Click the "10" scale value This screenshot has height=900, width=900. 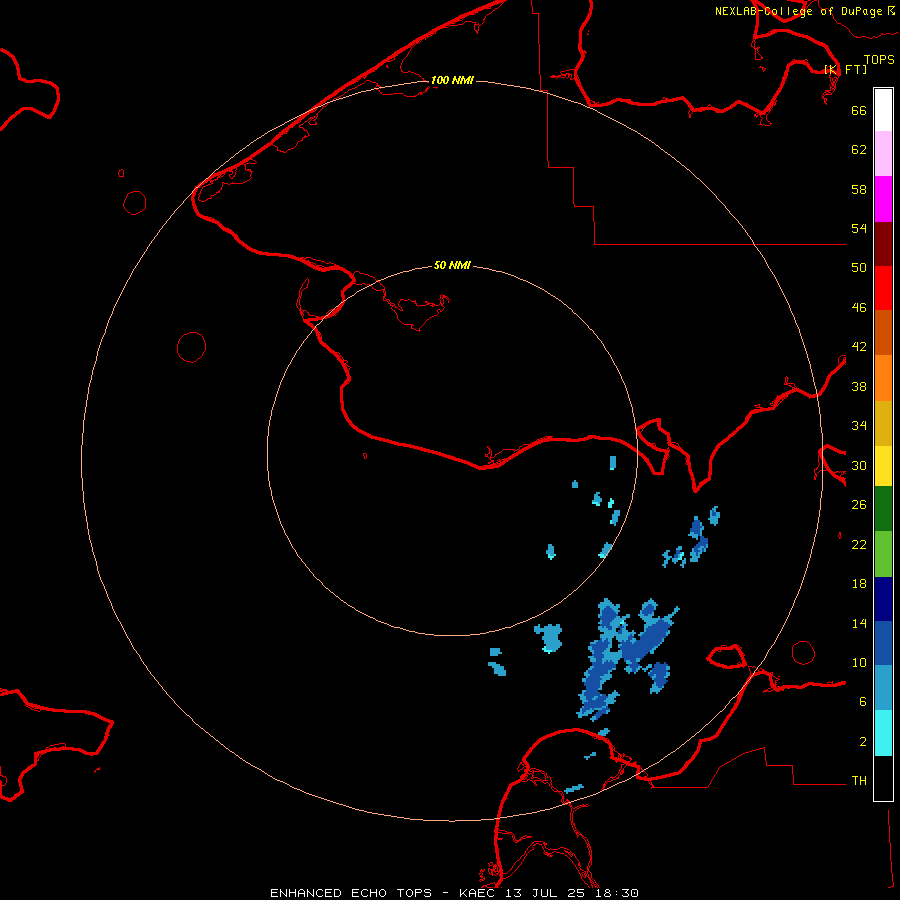point(859,663)
